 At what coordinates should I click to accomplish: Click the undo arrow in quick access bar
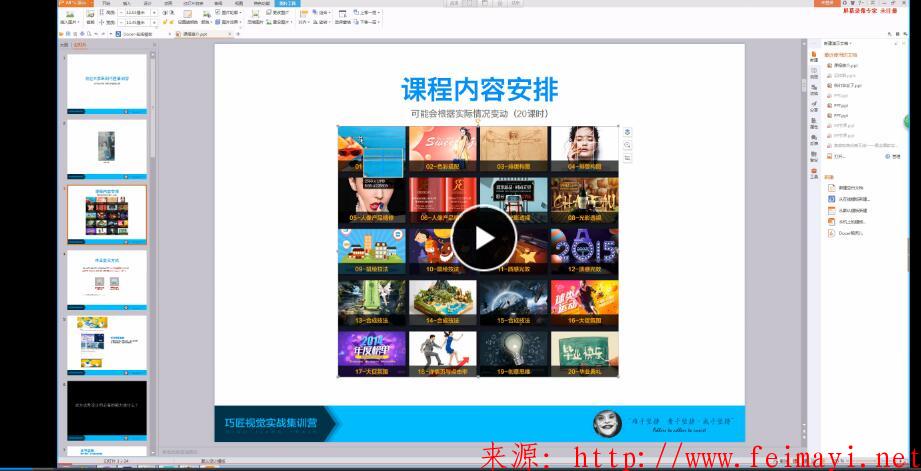96,33
